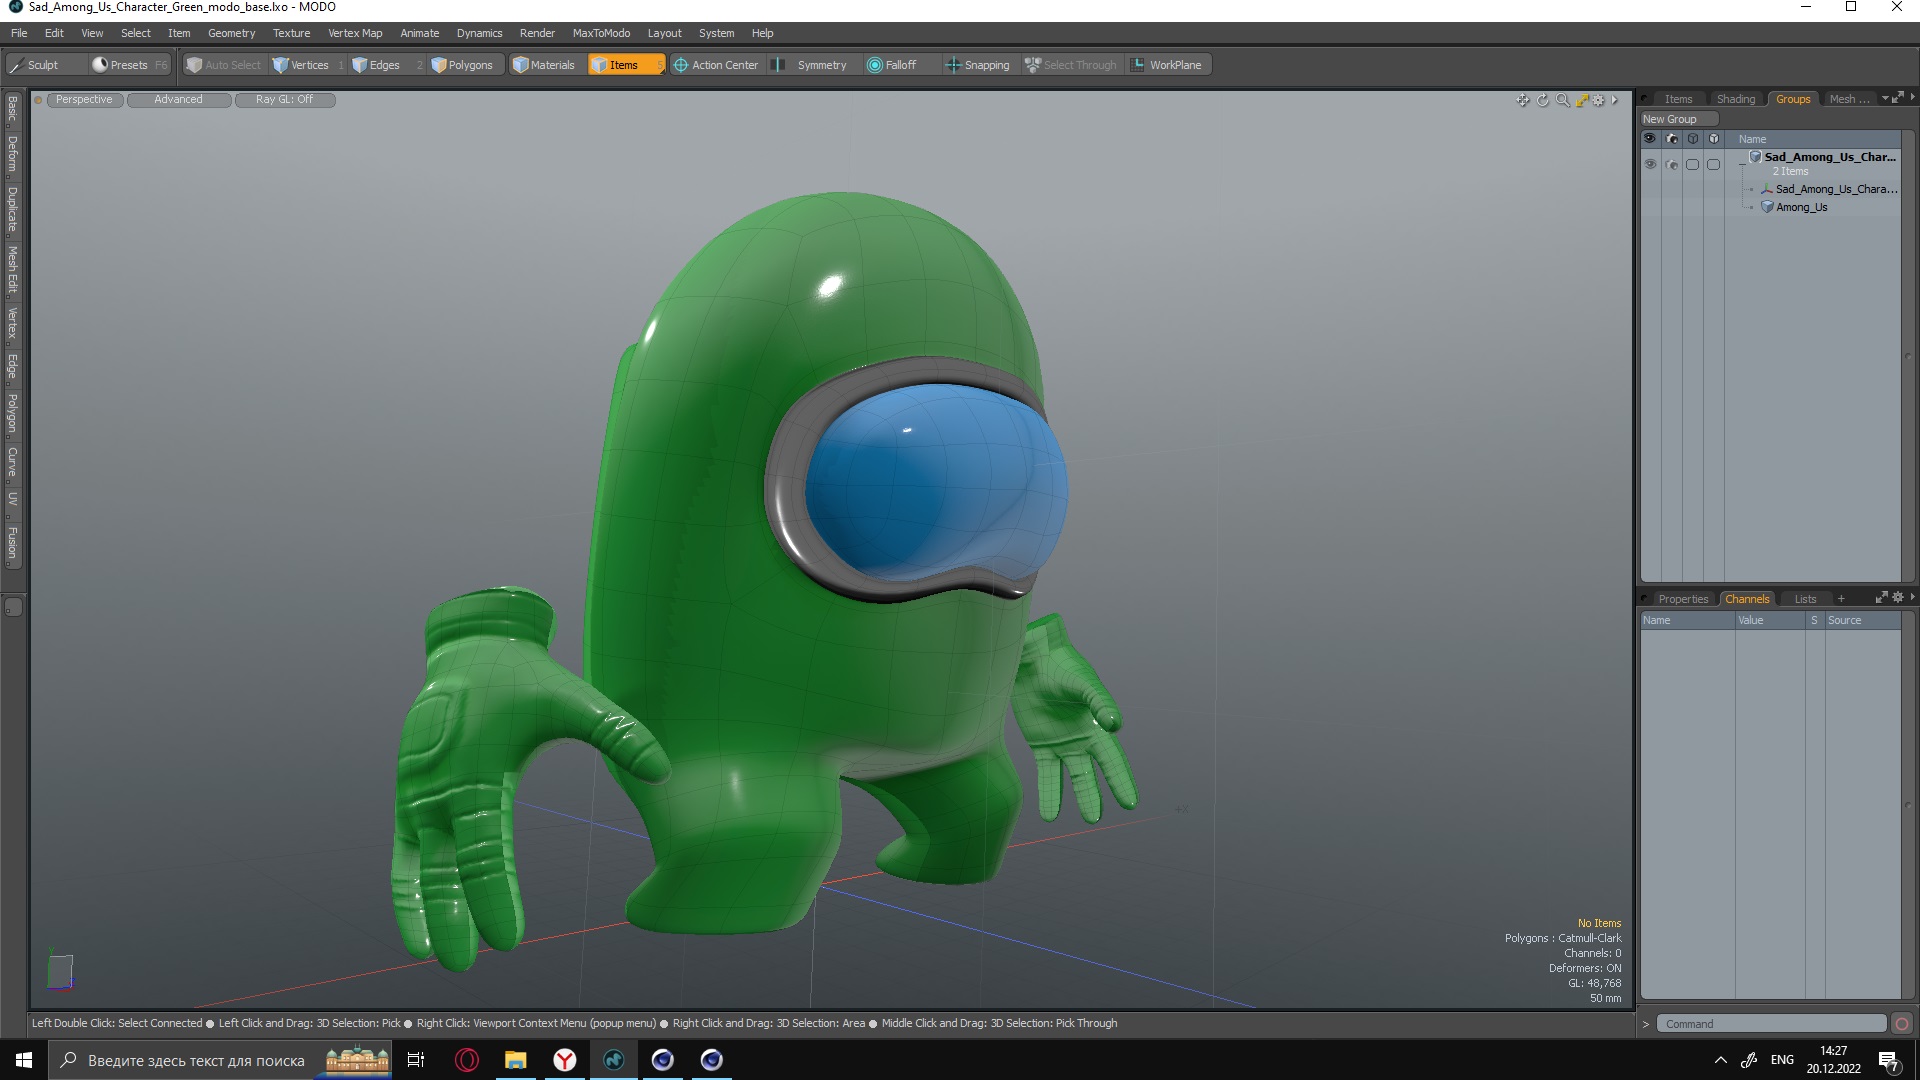Open the Windows Start menu

(x=24, y=1060)
